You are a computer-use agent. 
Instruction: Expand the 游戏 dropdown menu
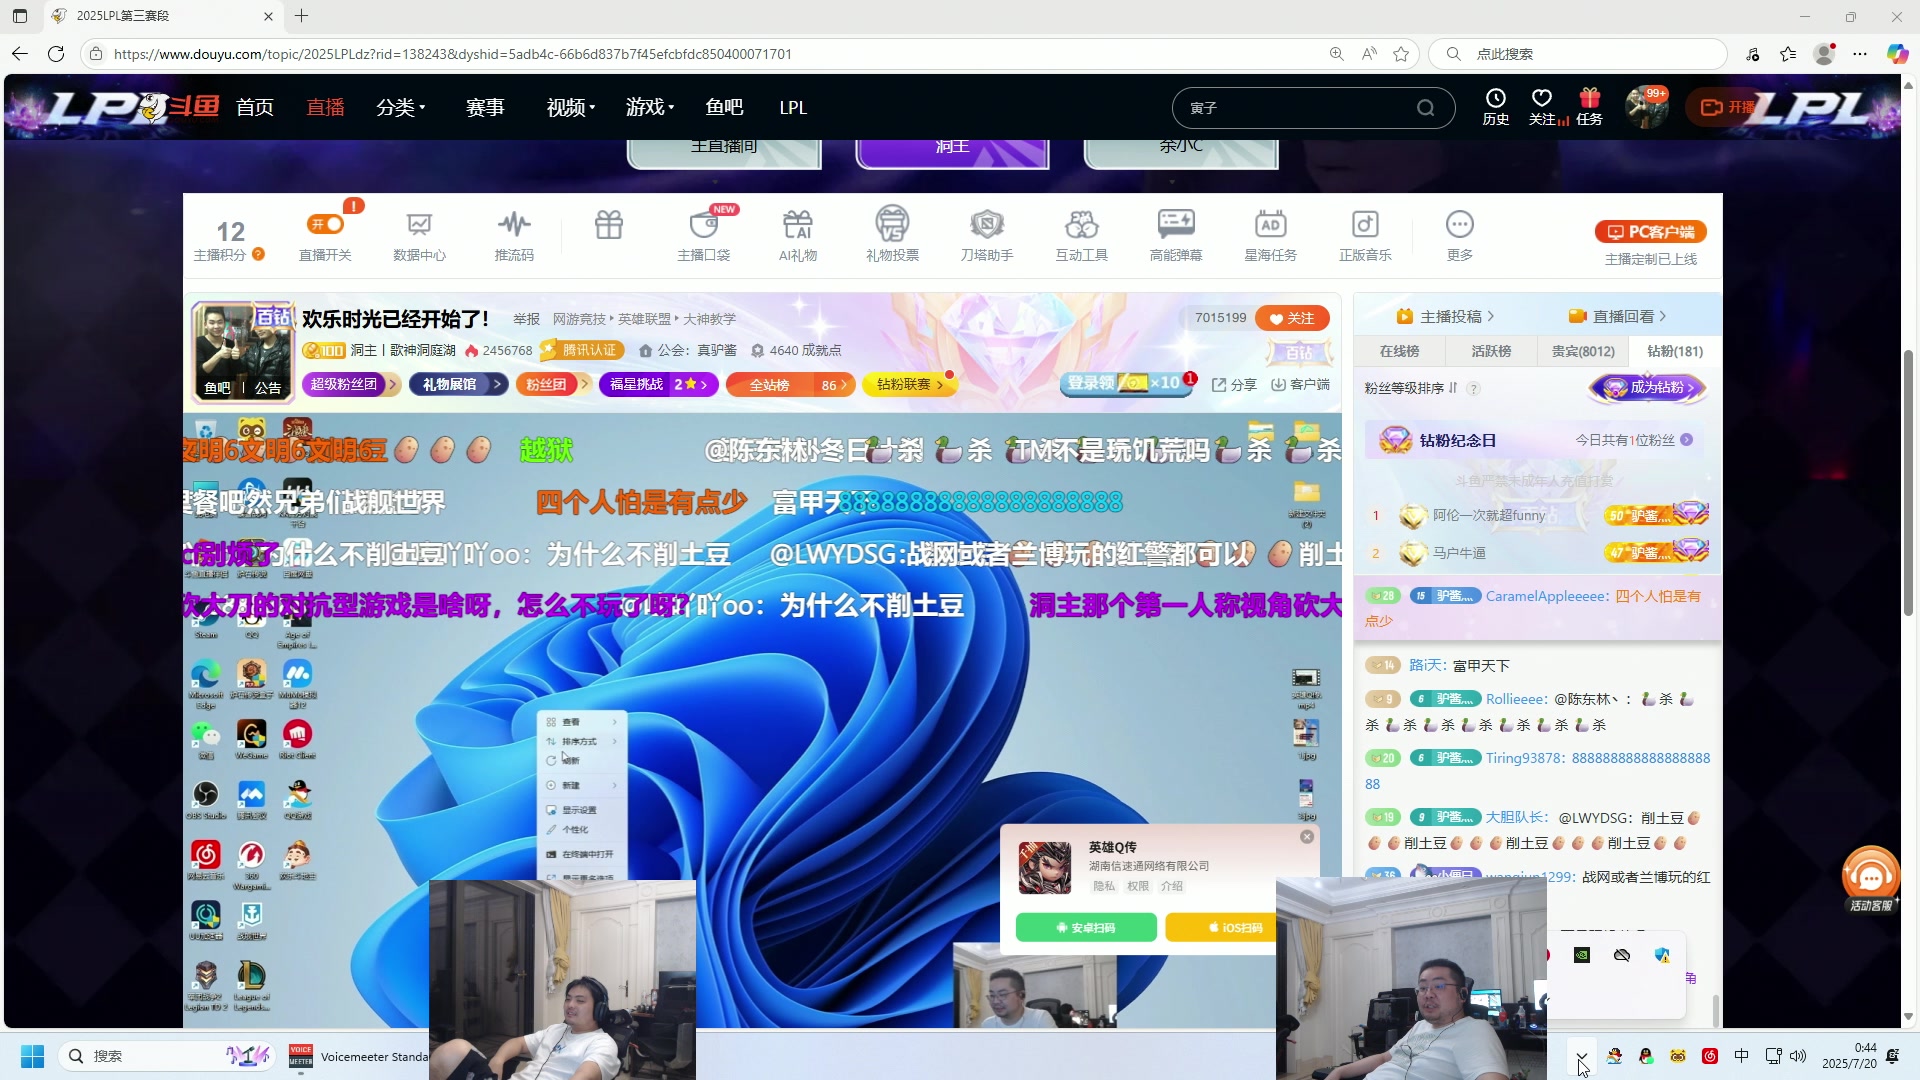[x=650, y=107]
